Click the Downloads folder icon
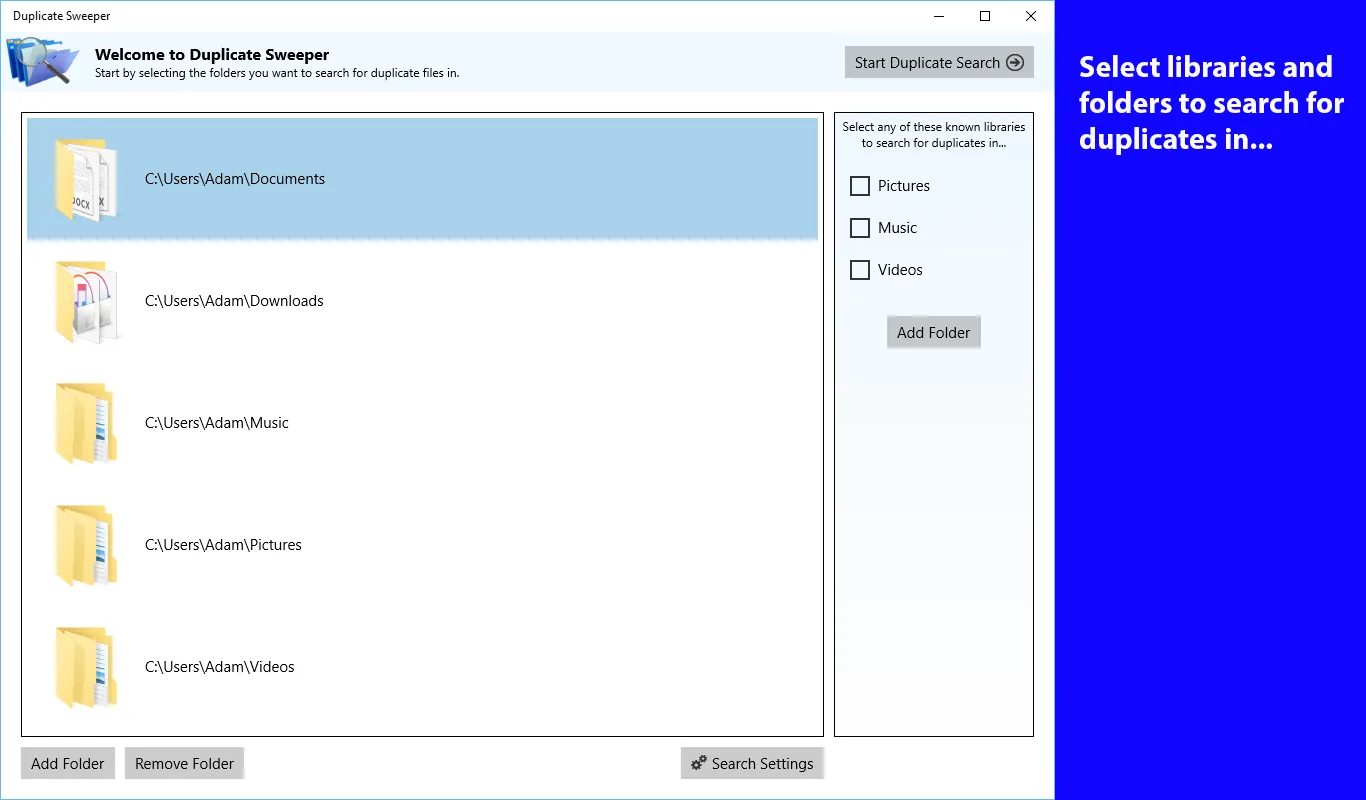The width and height of the screenshot is (1366, 800). 86,302
